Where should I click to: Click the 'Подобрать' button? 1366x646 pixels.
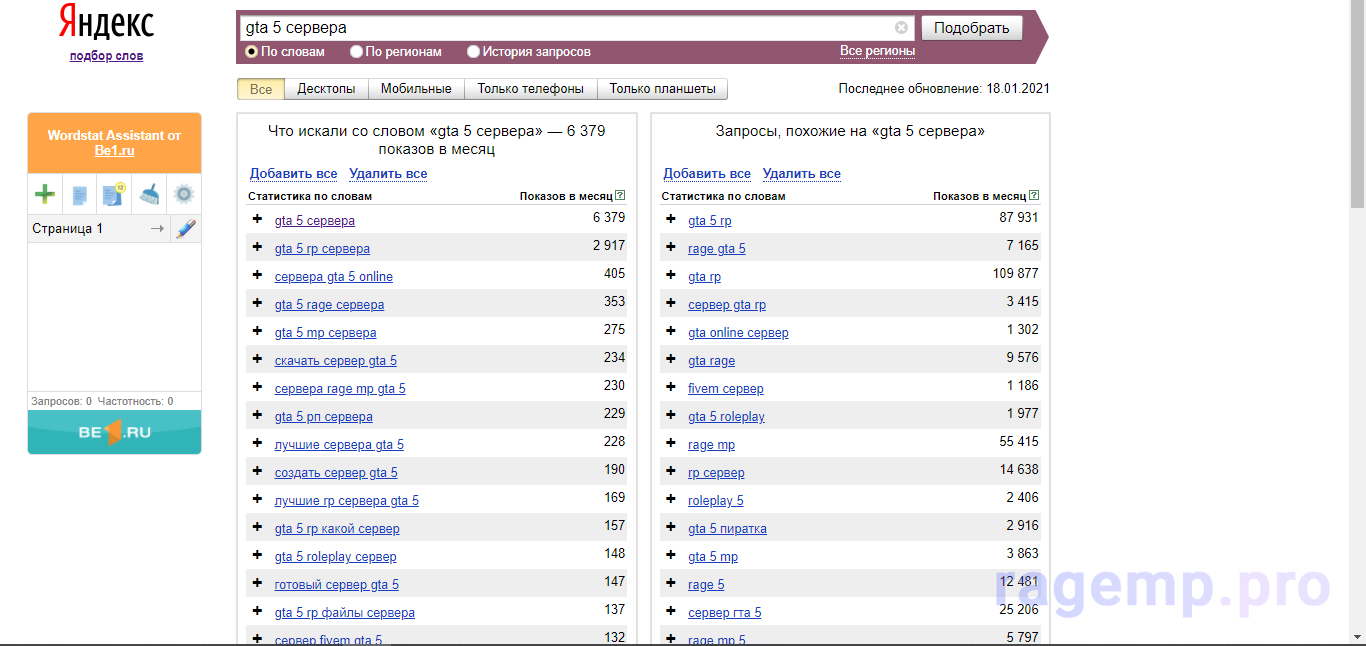coord(971,28)
